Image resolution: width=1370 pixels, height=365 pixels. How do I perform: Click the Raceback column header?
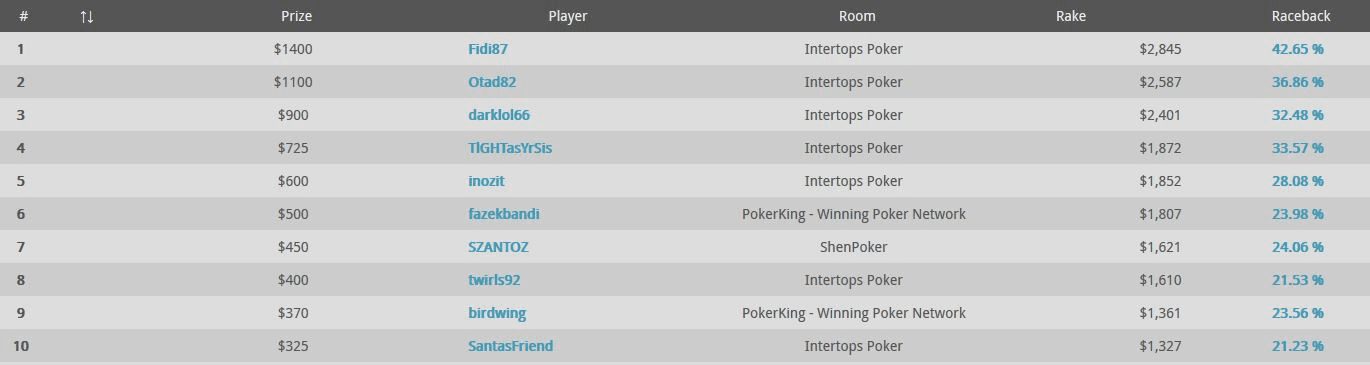[1301, 16]
